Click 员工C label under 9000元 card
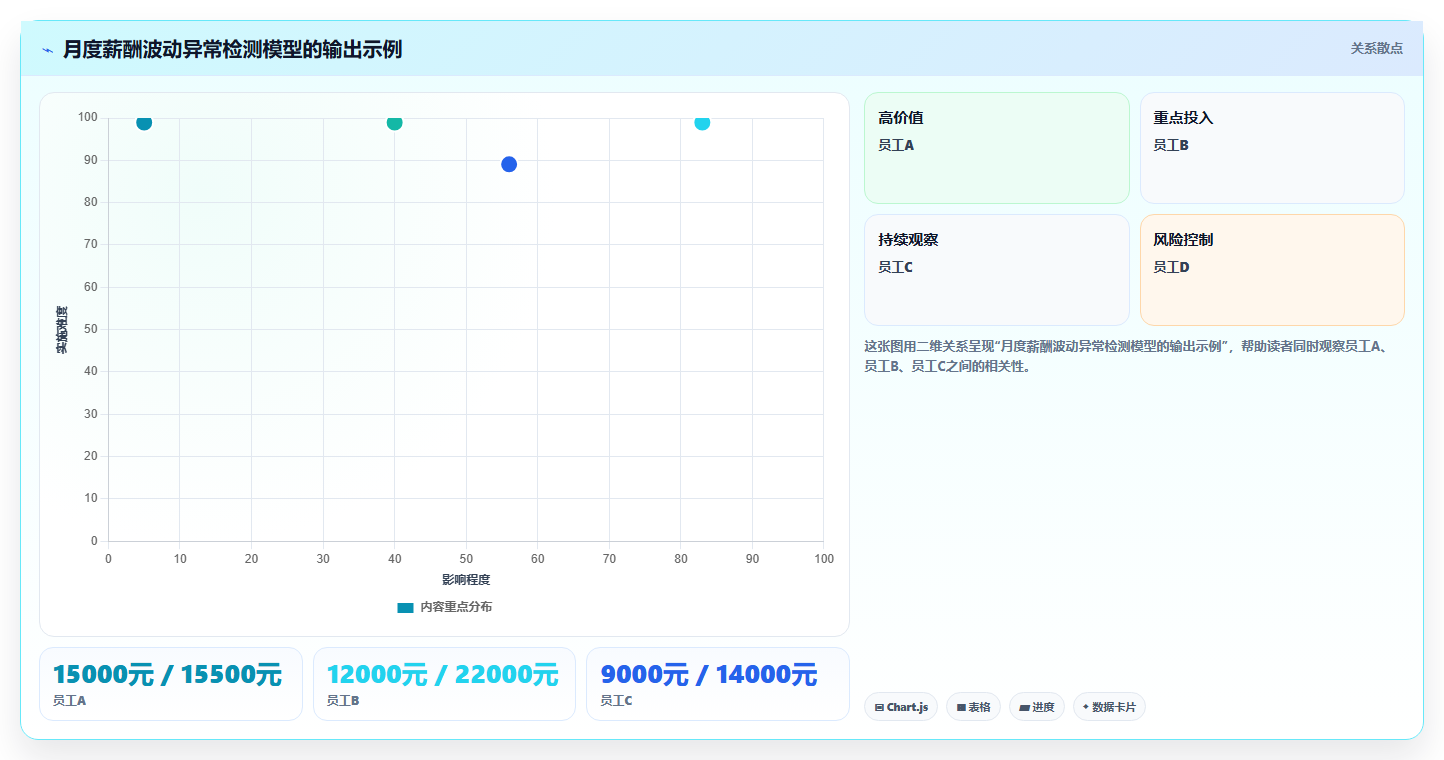The height and width of the screenshot is (760, 1444). (616, 701)
